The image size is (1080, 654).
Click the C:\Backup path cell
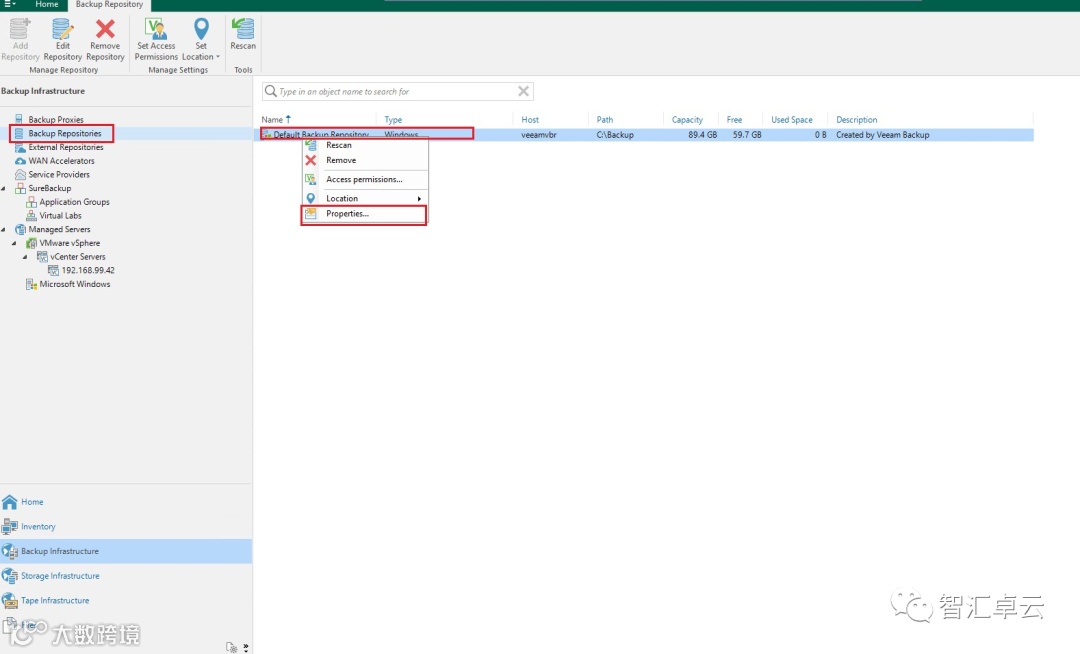pos(615,135)
